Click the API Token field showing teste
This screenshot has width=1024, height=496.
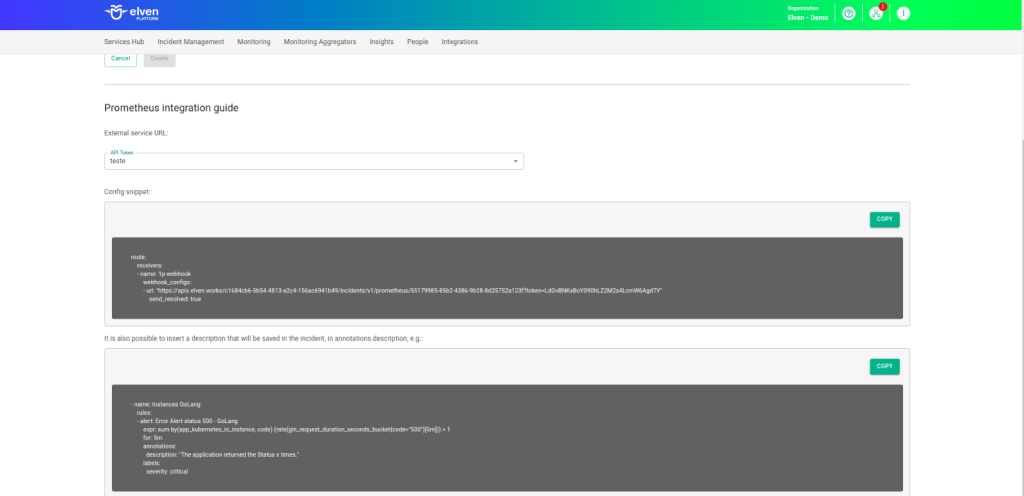pos(300,161)
